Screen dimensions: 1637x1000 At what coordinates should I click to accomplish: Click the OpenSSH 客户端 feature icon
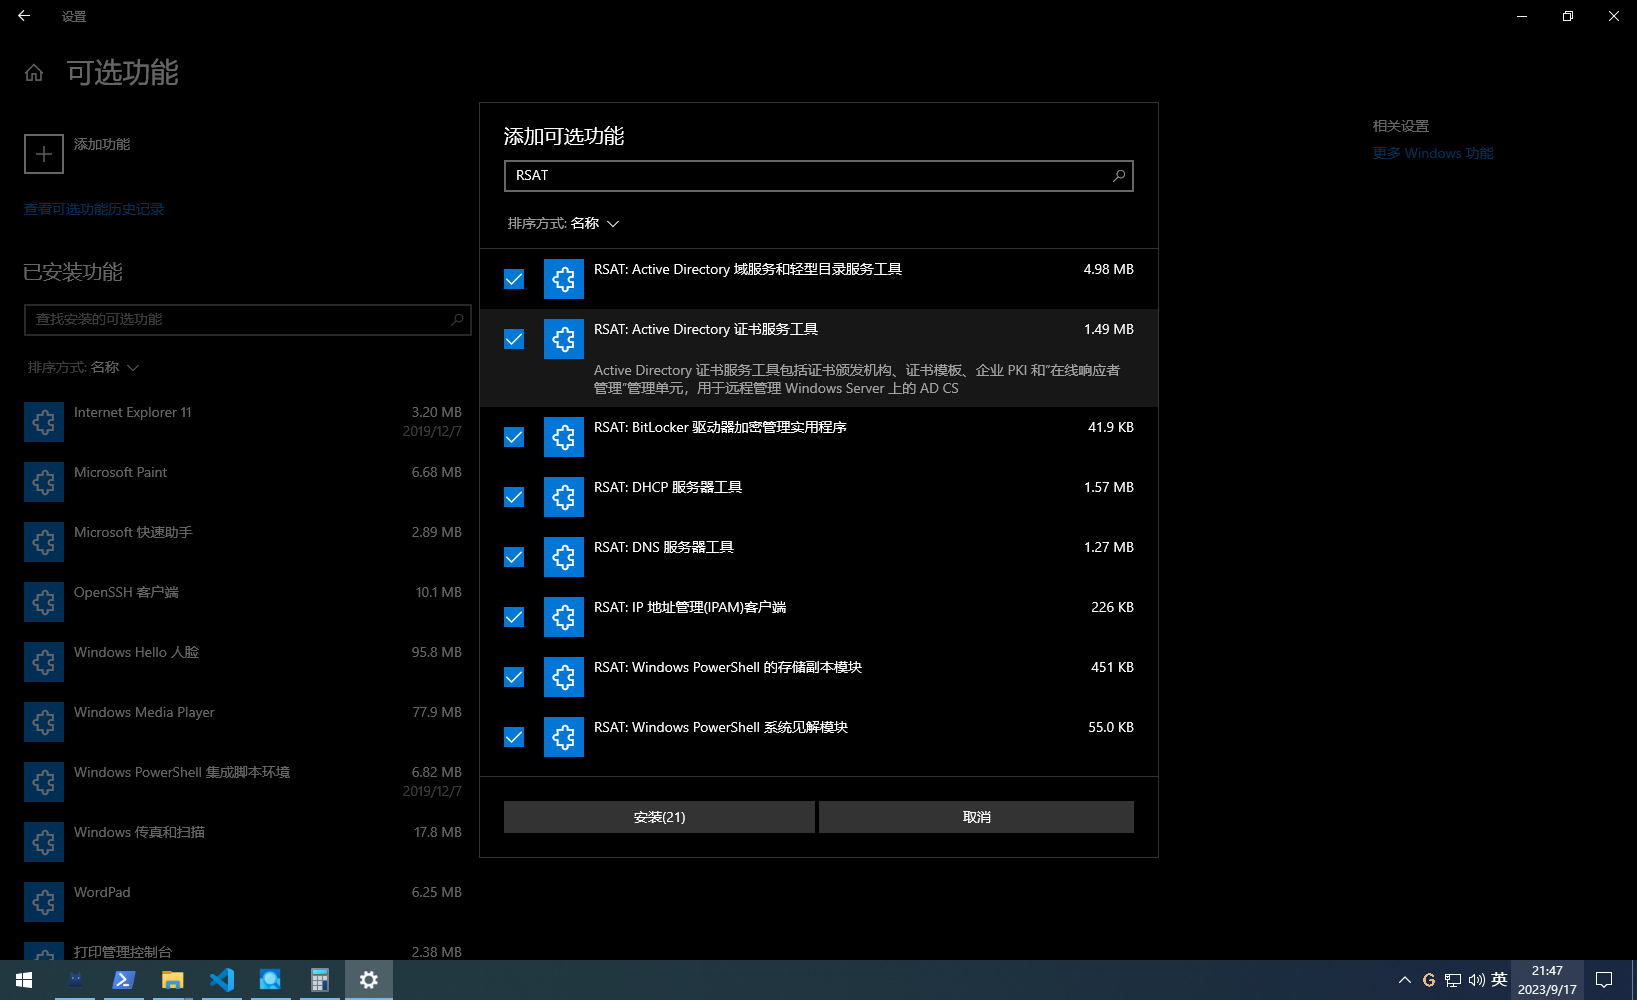coord(44,602)
